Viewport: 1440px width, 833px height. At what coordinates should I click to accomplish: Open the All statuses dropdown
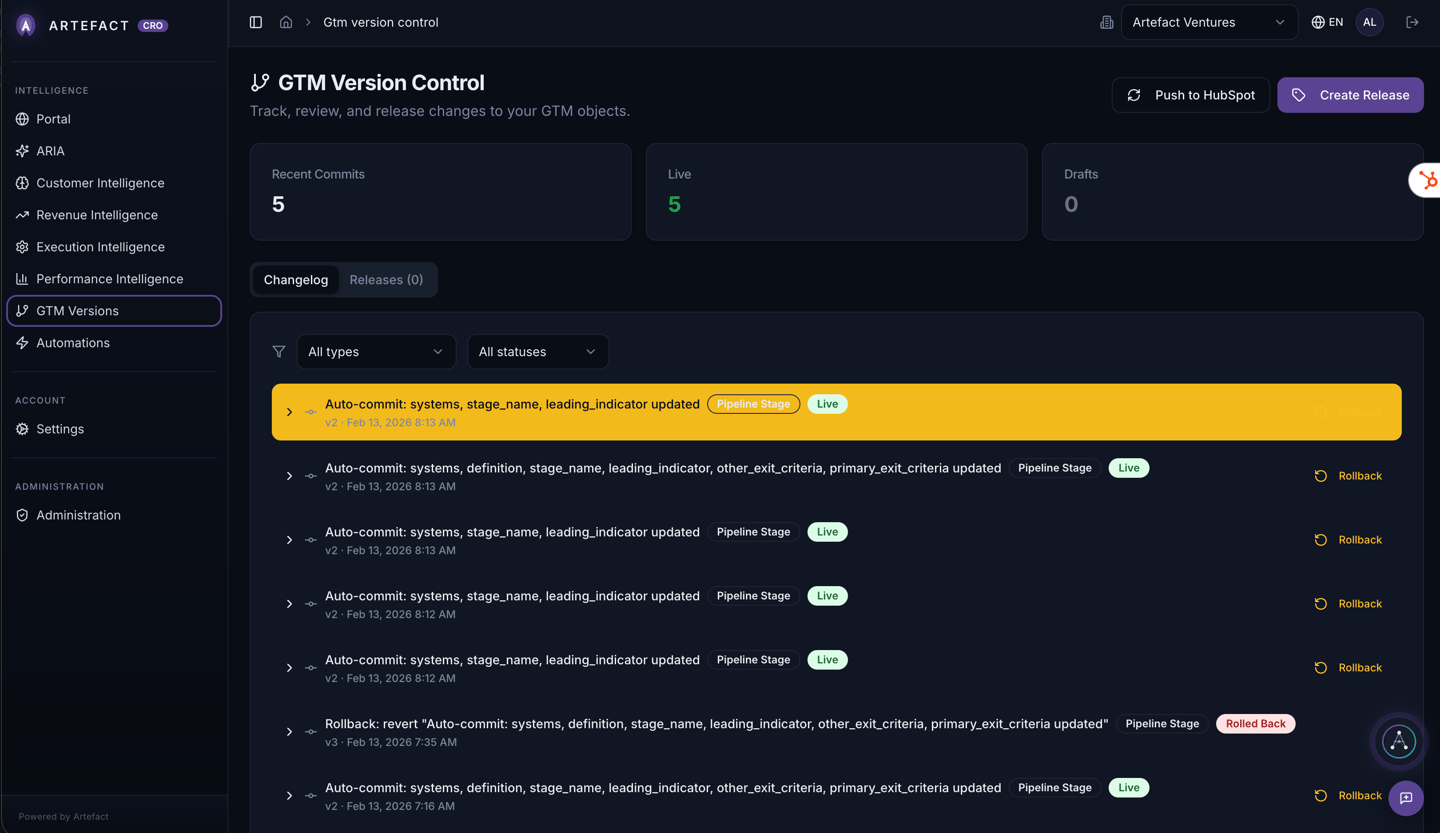(x=538, y=351)
